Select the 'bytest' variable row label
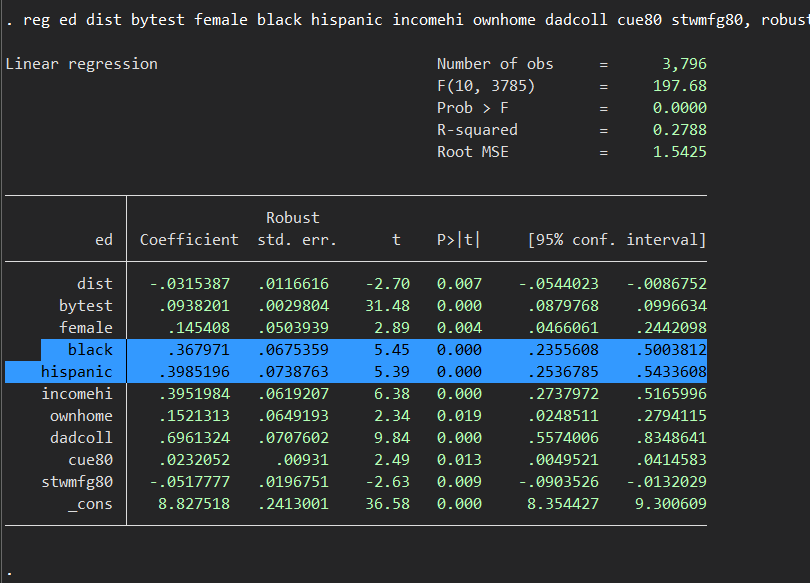The width and height of the screenshot is (810, 583). (86, 306)
